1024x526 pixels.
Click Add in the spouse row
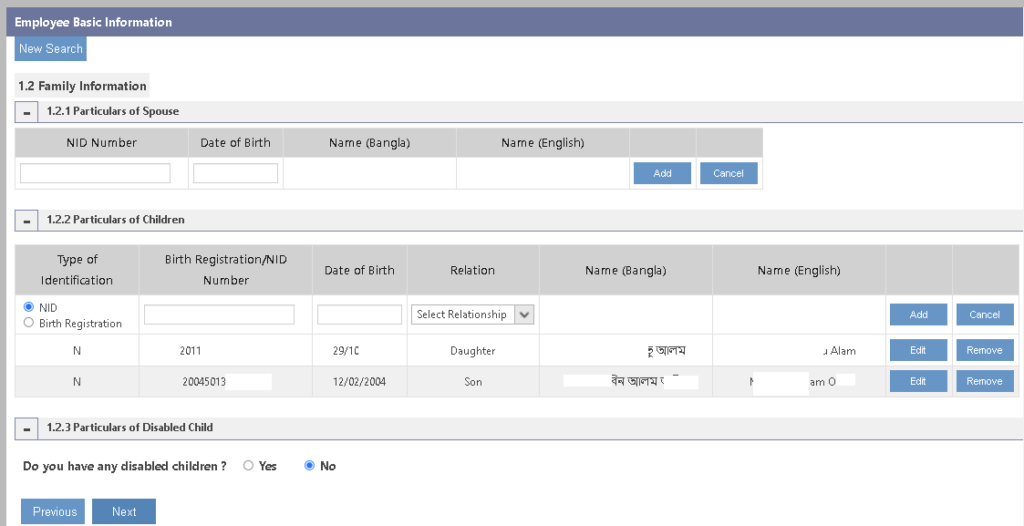point(662,173)
